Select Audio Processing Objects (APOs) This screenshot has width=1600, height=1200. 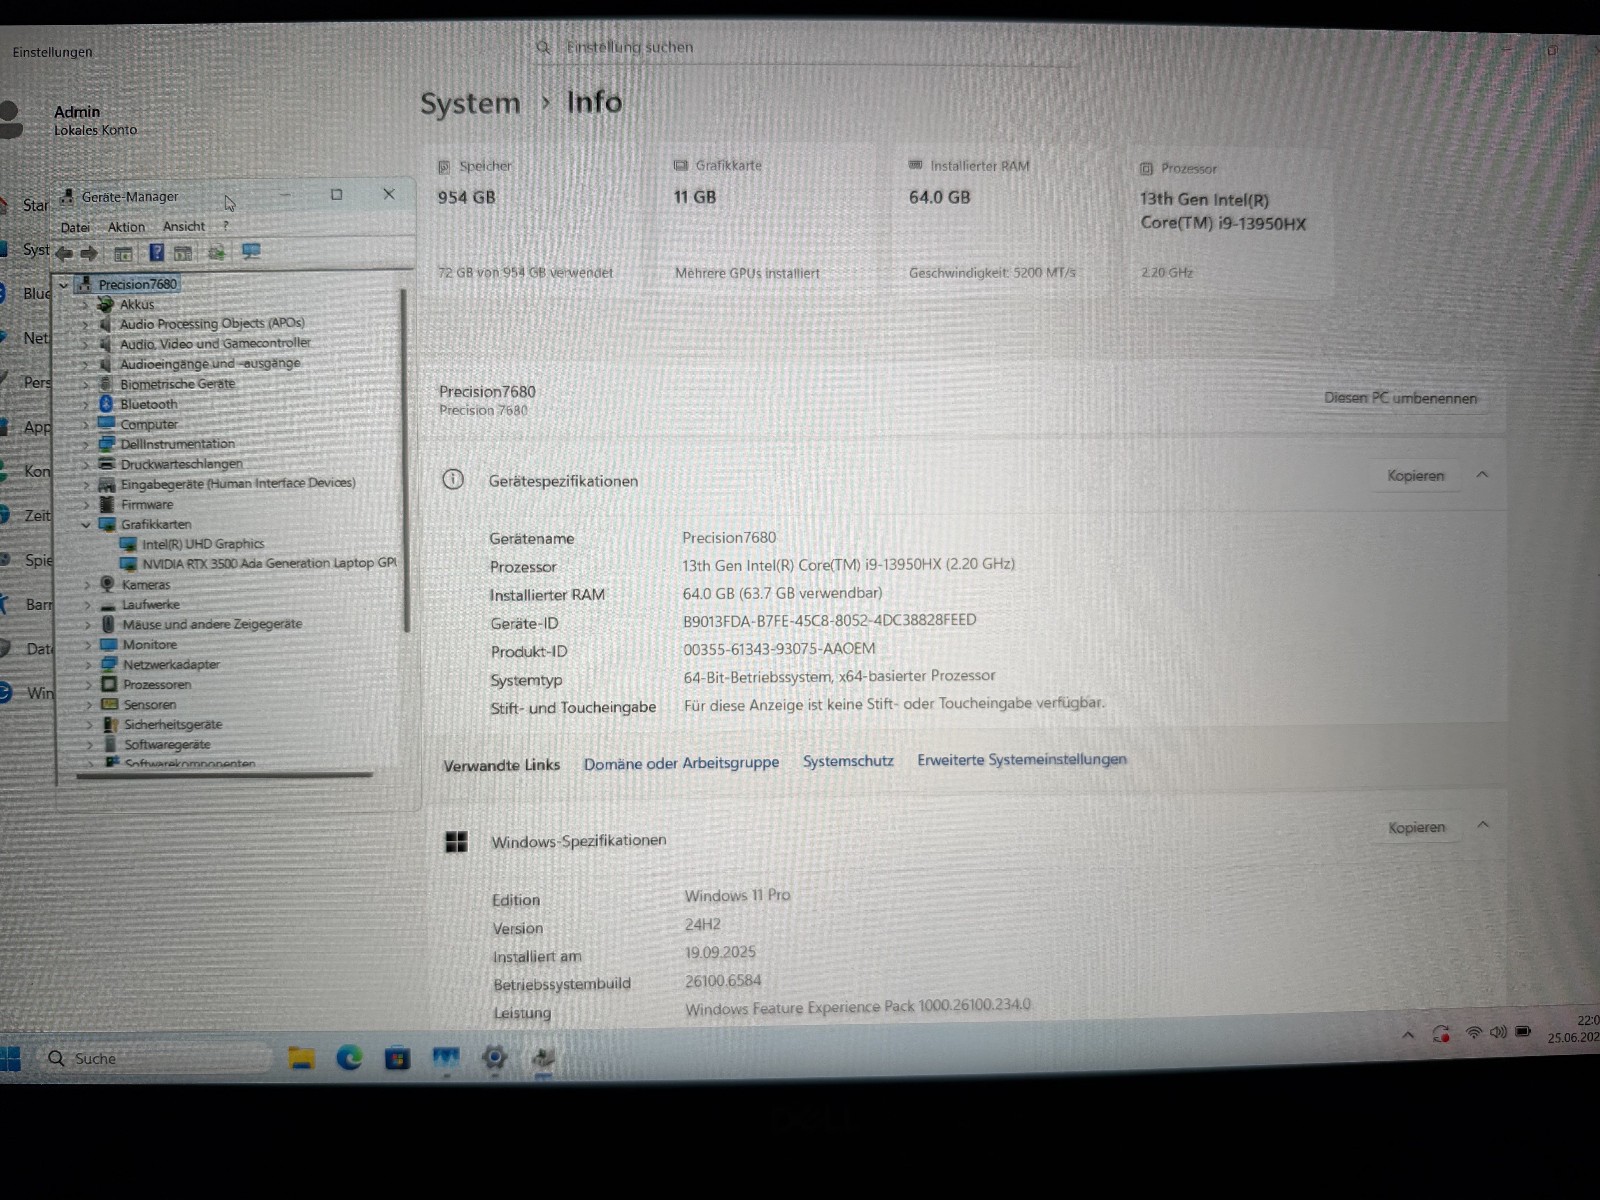212,323
